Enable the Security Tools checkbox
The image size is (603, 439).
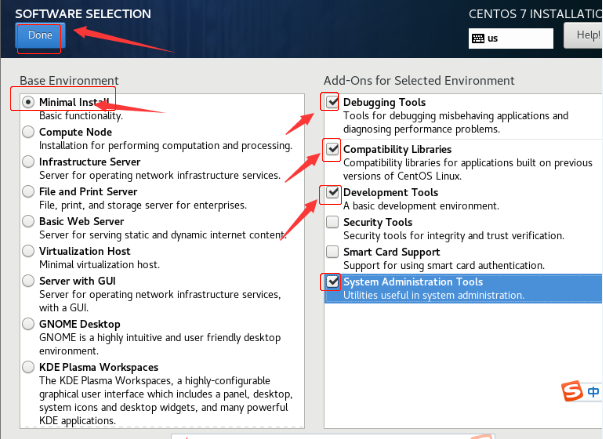coord(332,222)
